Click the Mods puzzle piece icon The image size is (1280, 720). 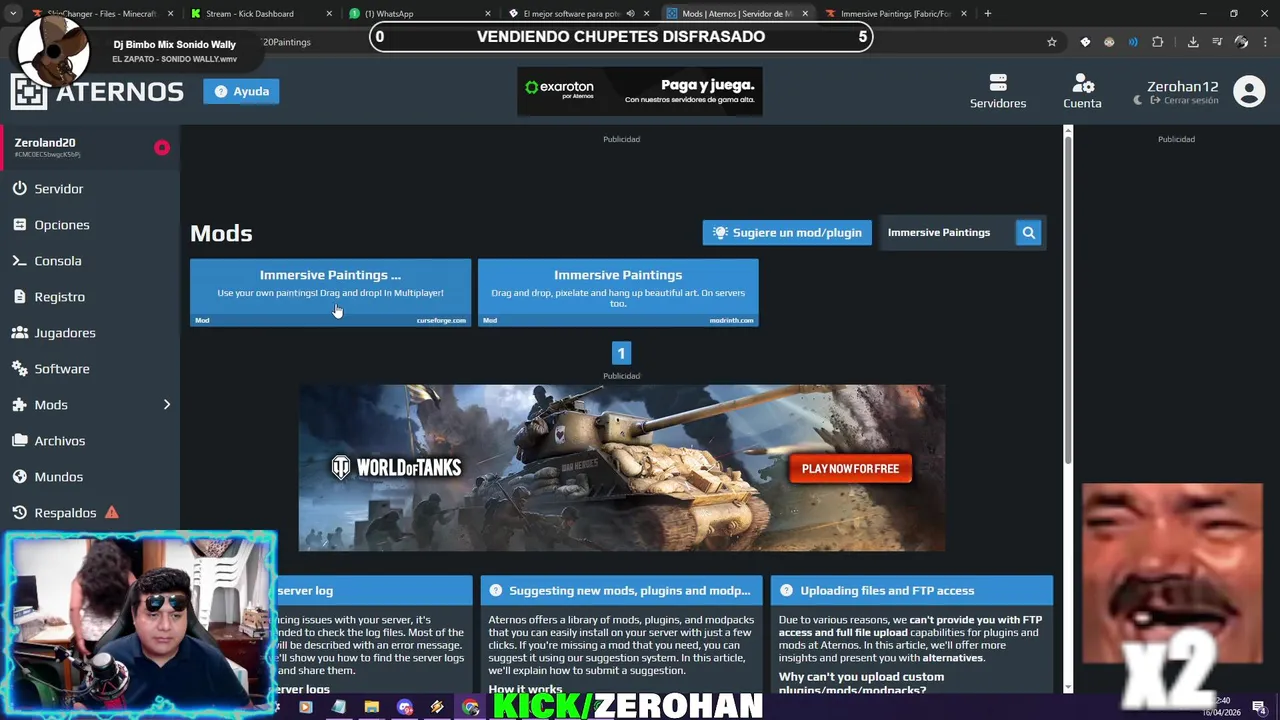tap(20, 405)
